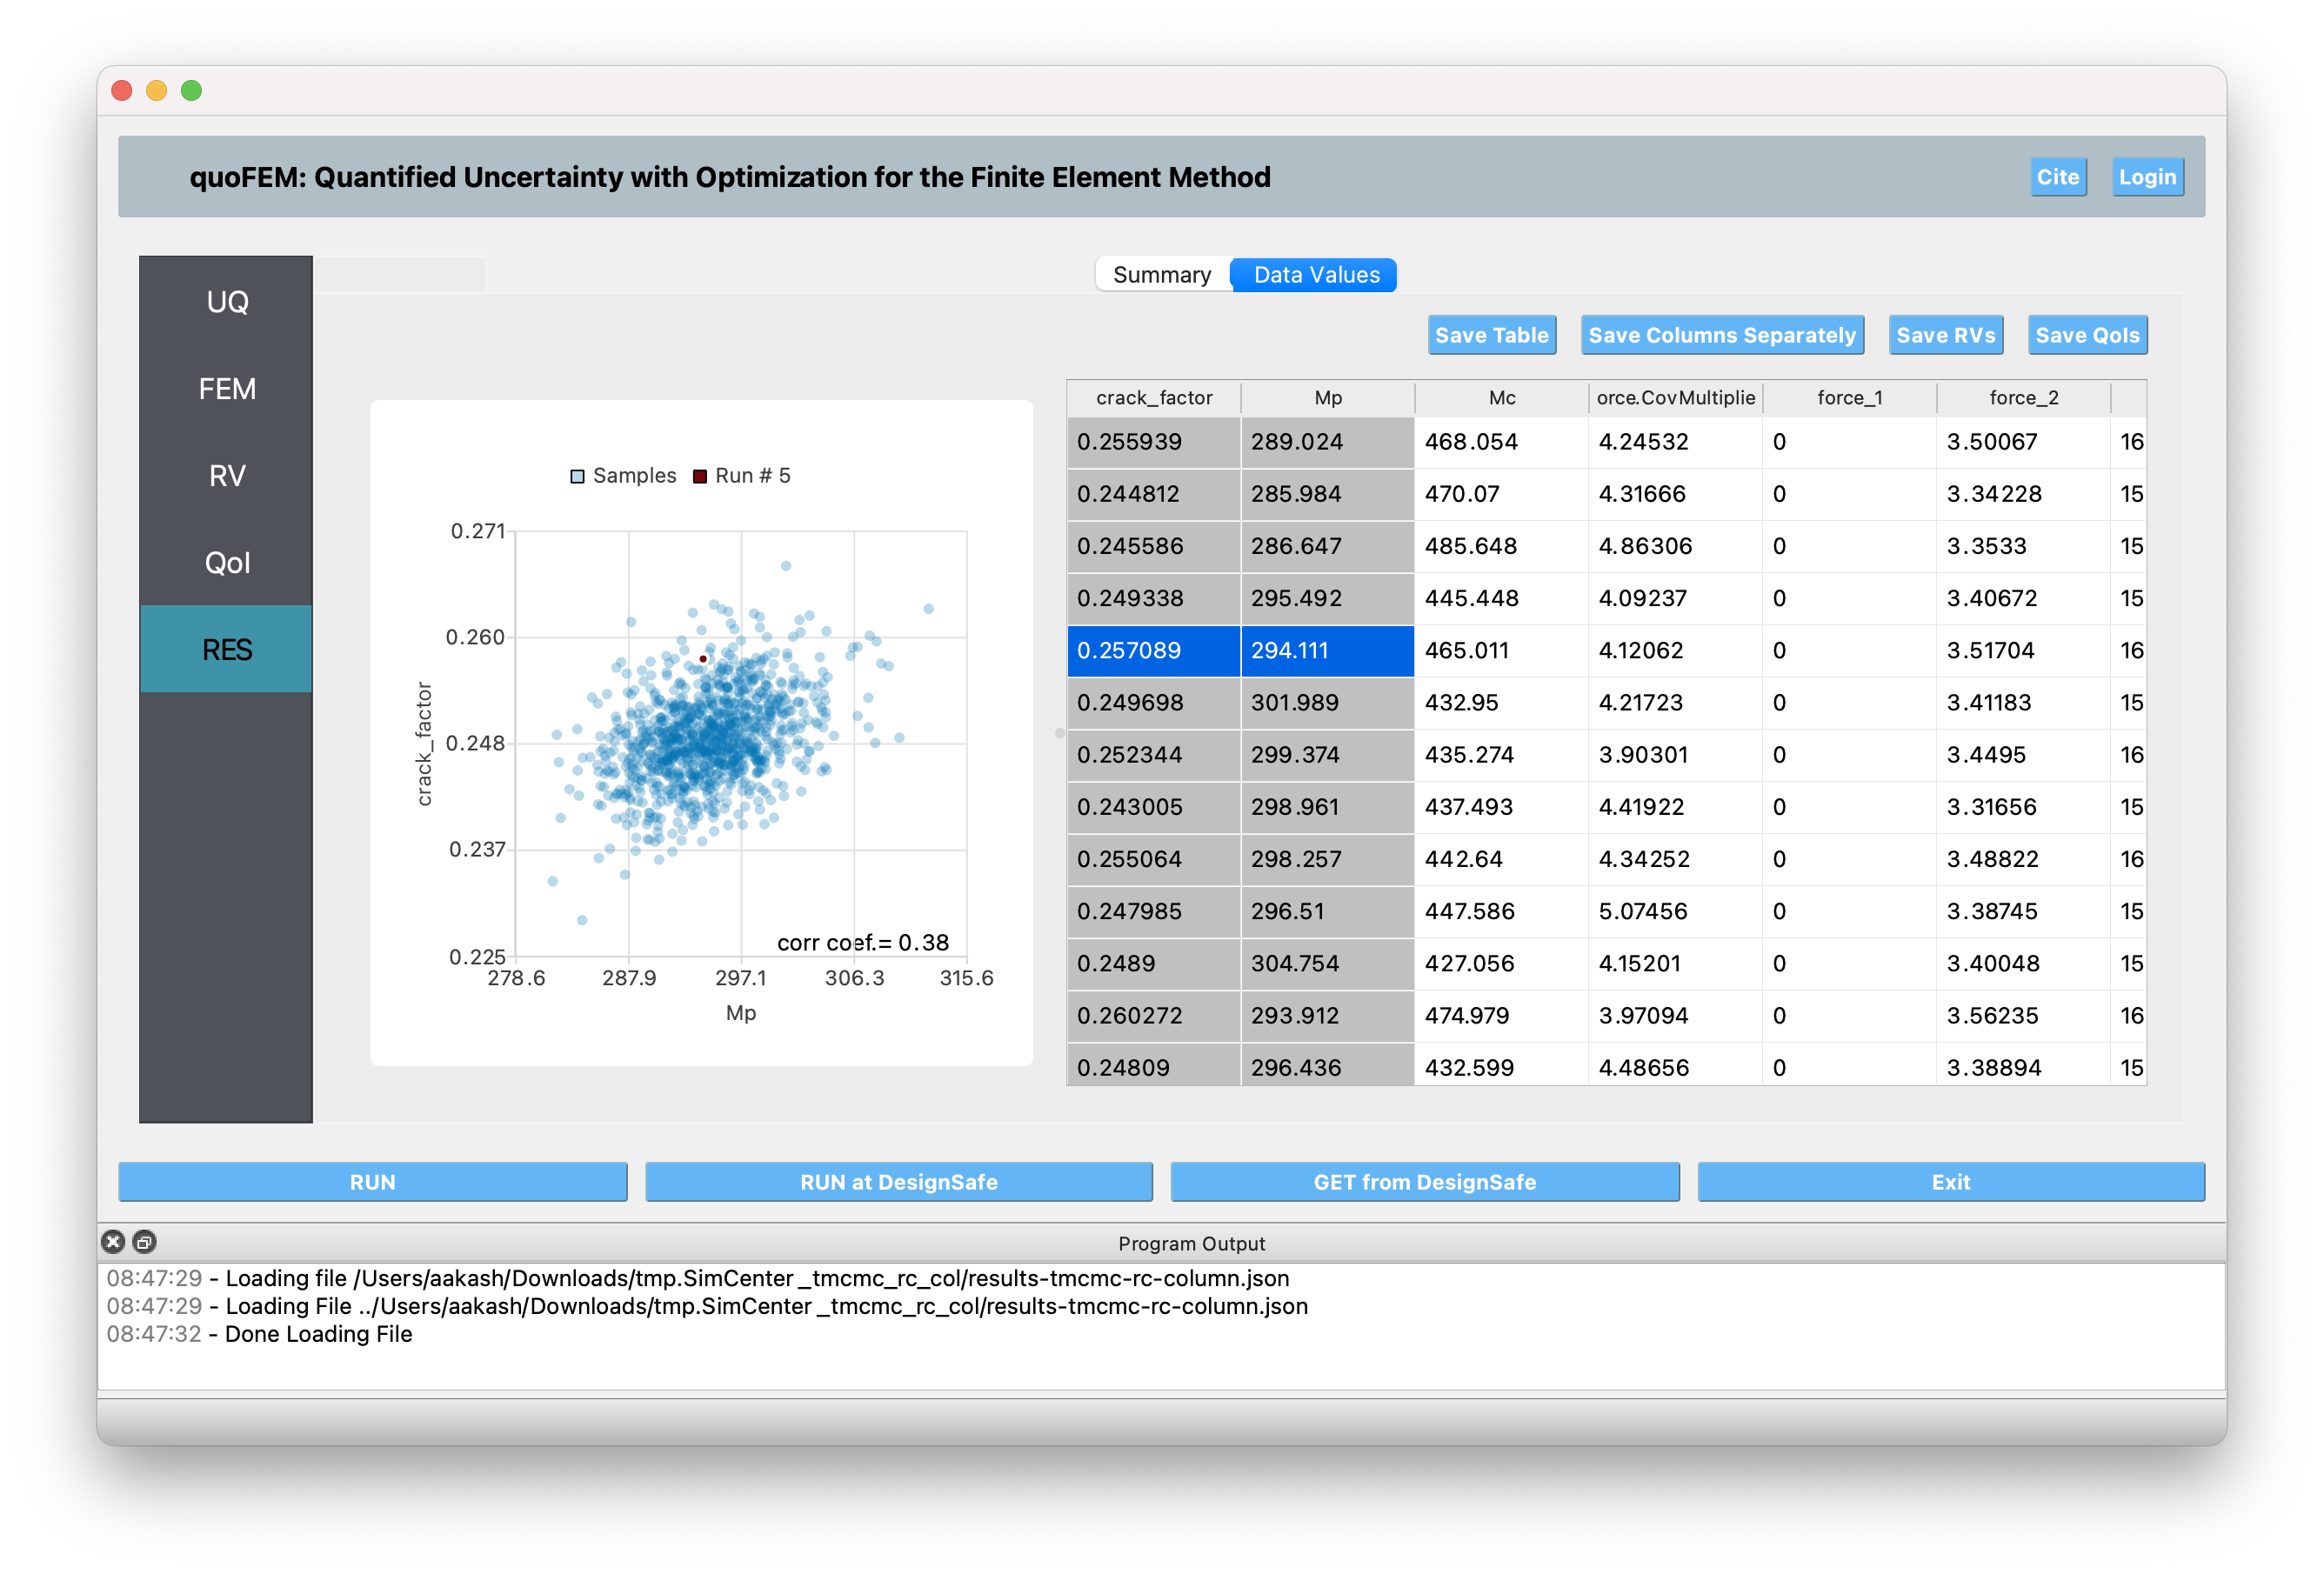Viewport: 2324px width, 1574px height.
Task: Click cell 445.448 in Mc column
Action: (x=1502, y=598)
